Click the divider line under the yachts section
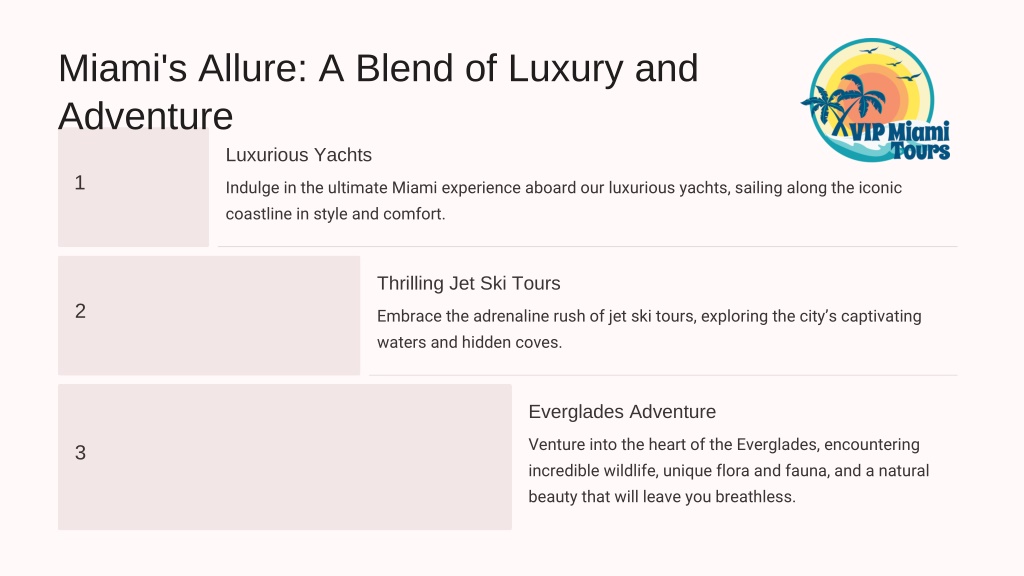 coord(588,246)
